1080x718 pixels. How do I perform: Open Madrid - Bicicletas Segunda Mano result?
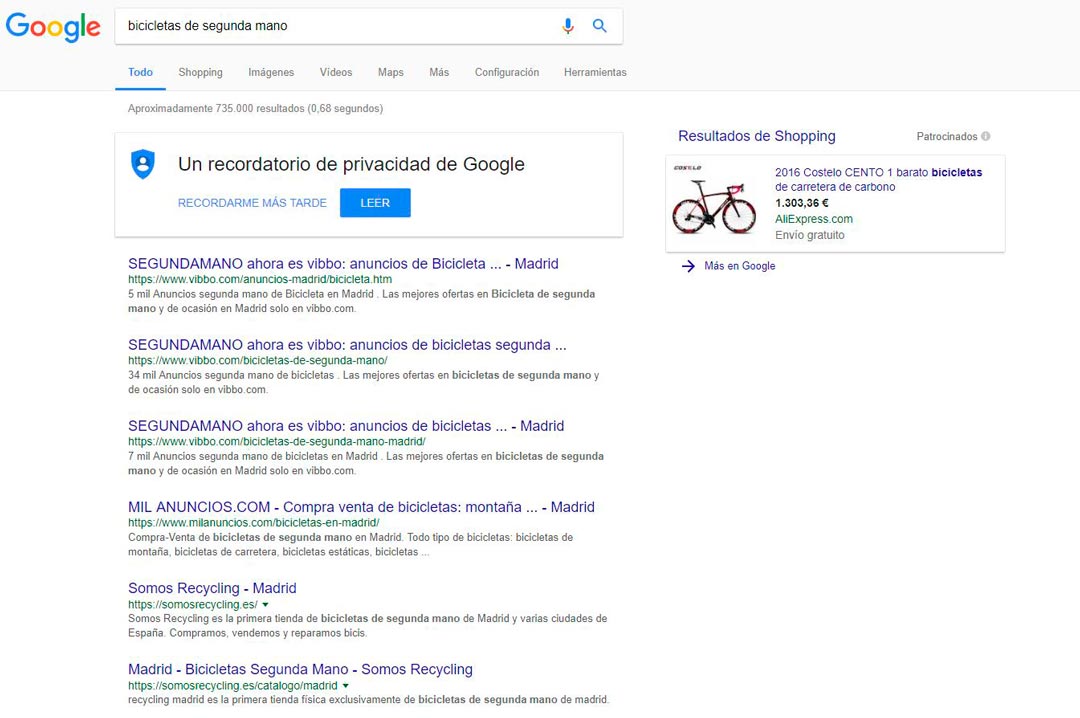click(300, 670)
